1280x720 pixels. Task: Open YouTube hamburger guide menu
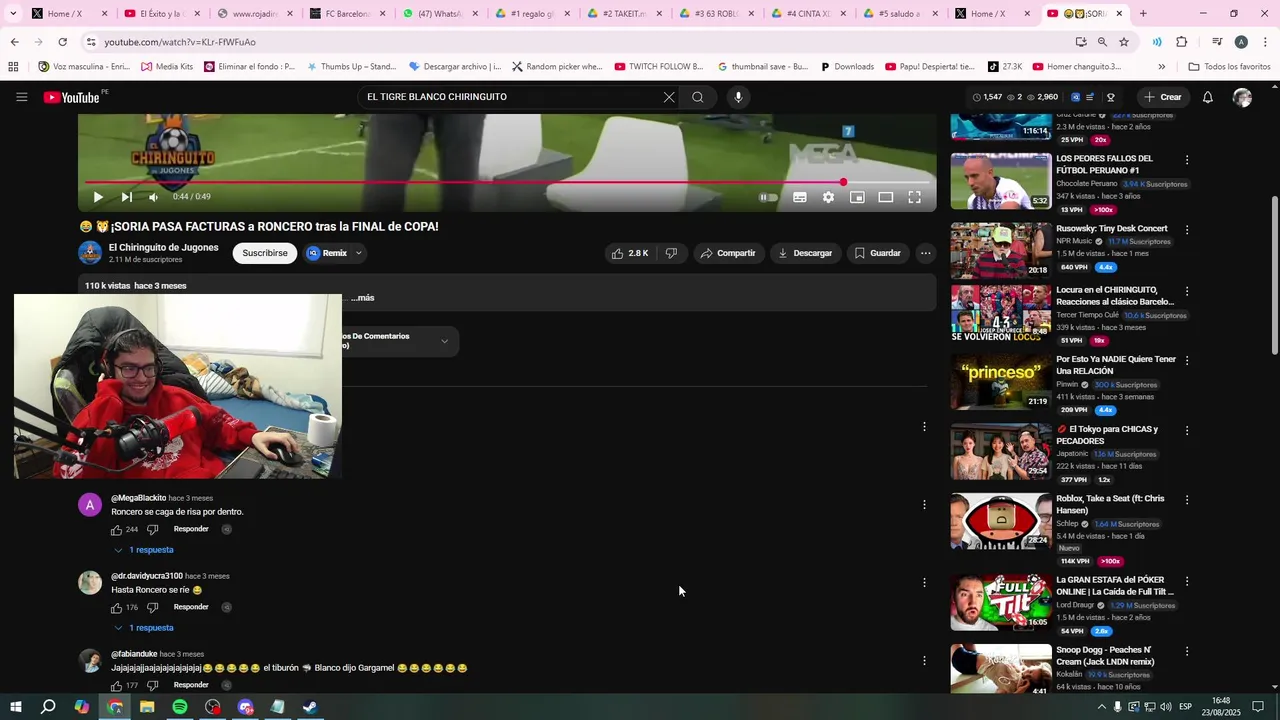[x=22, y=97]
